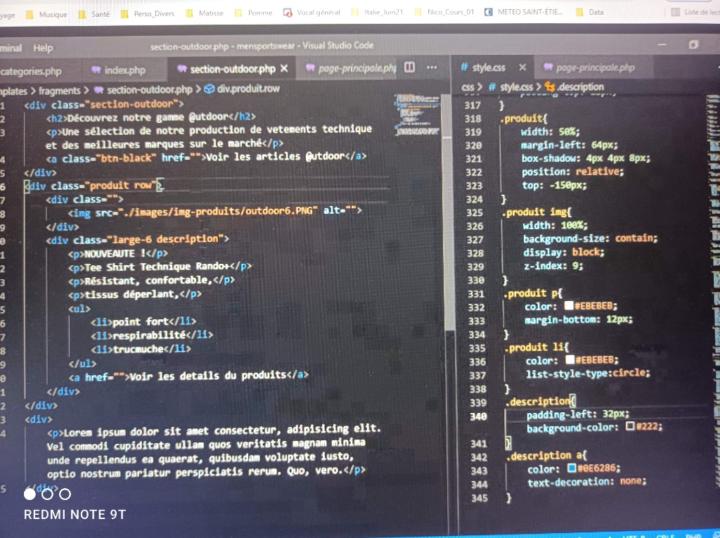Click style.css in right breadcrumb

[x=511, y=87]
